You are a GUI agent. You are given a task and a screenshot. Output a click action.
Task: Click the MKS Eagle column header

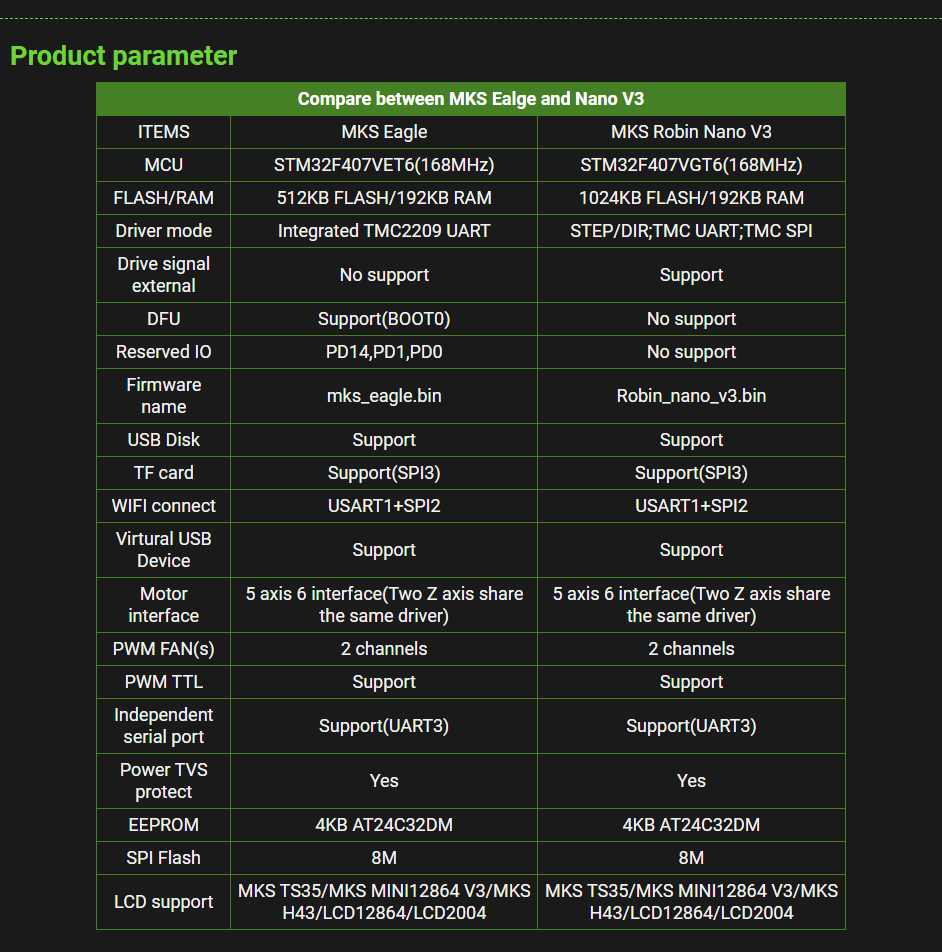[384, 132]
